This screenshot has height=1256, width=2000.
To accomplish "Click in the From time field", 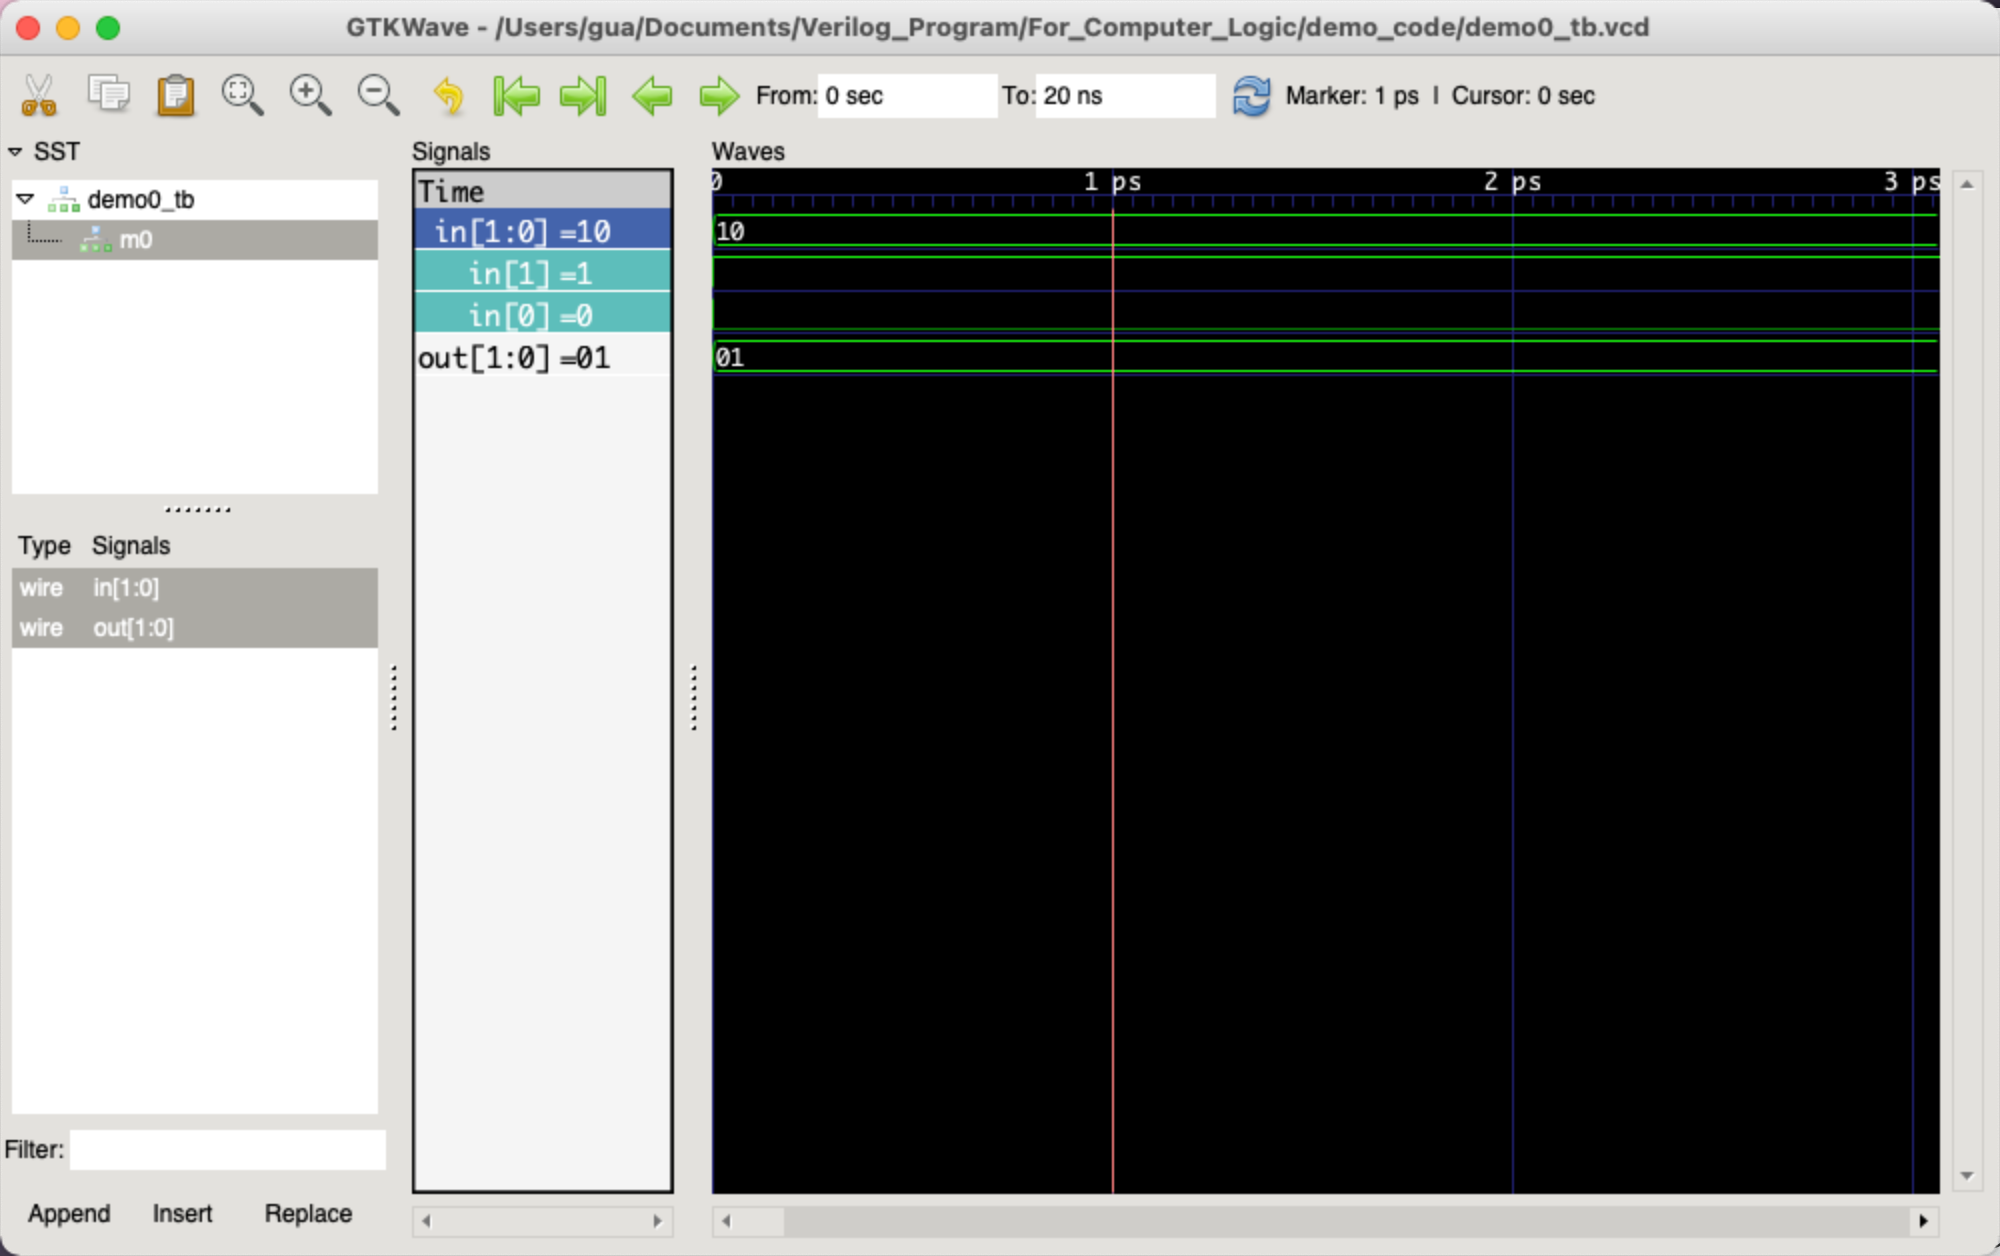I will (907, 96).
